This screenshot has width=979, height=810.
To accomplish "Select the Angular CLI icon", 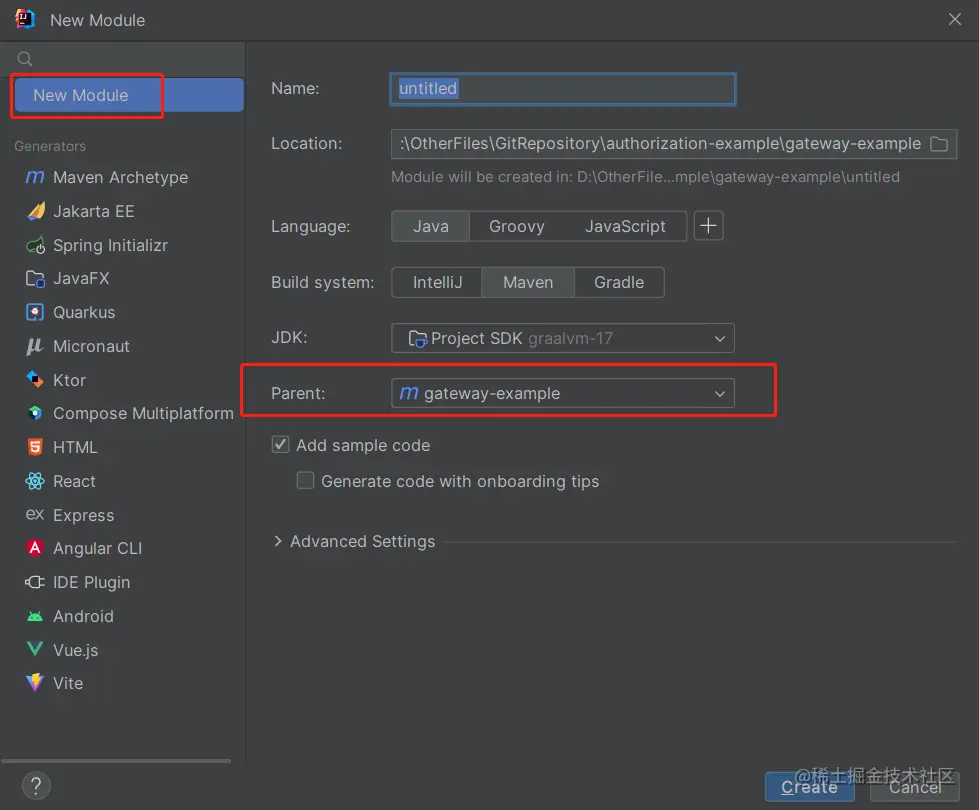I will pyautogui.click(x=35, y=548).
